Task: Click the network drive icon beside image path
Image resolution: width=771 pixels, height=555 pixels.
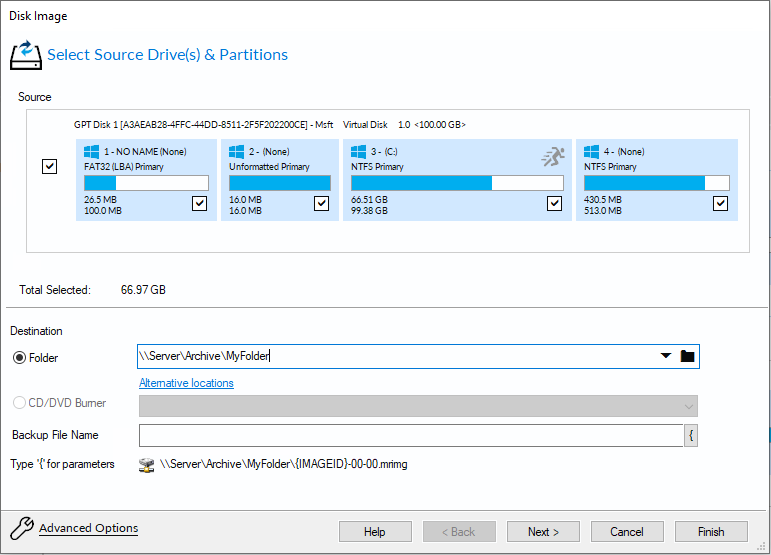Action: 147,464
